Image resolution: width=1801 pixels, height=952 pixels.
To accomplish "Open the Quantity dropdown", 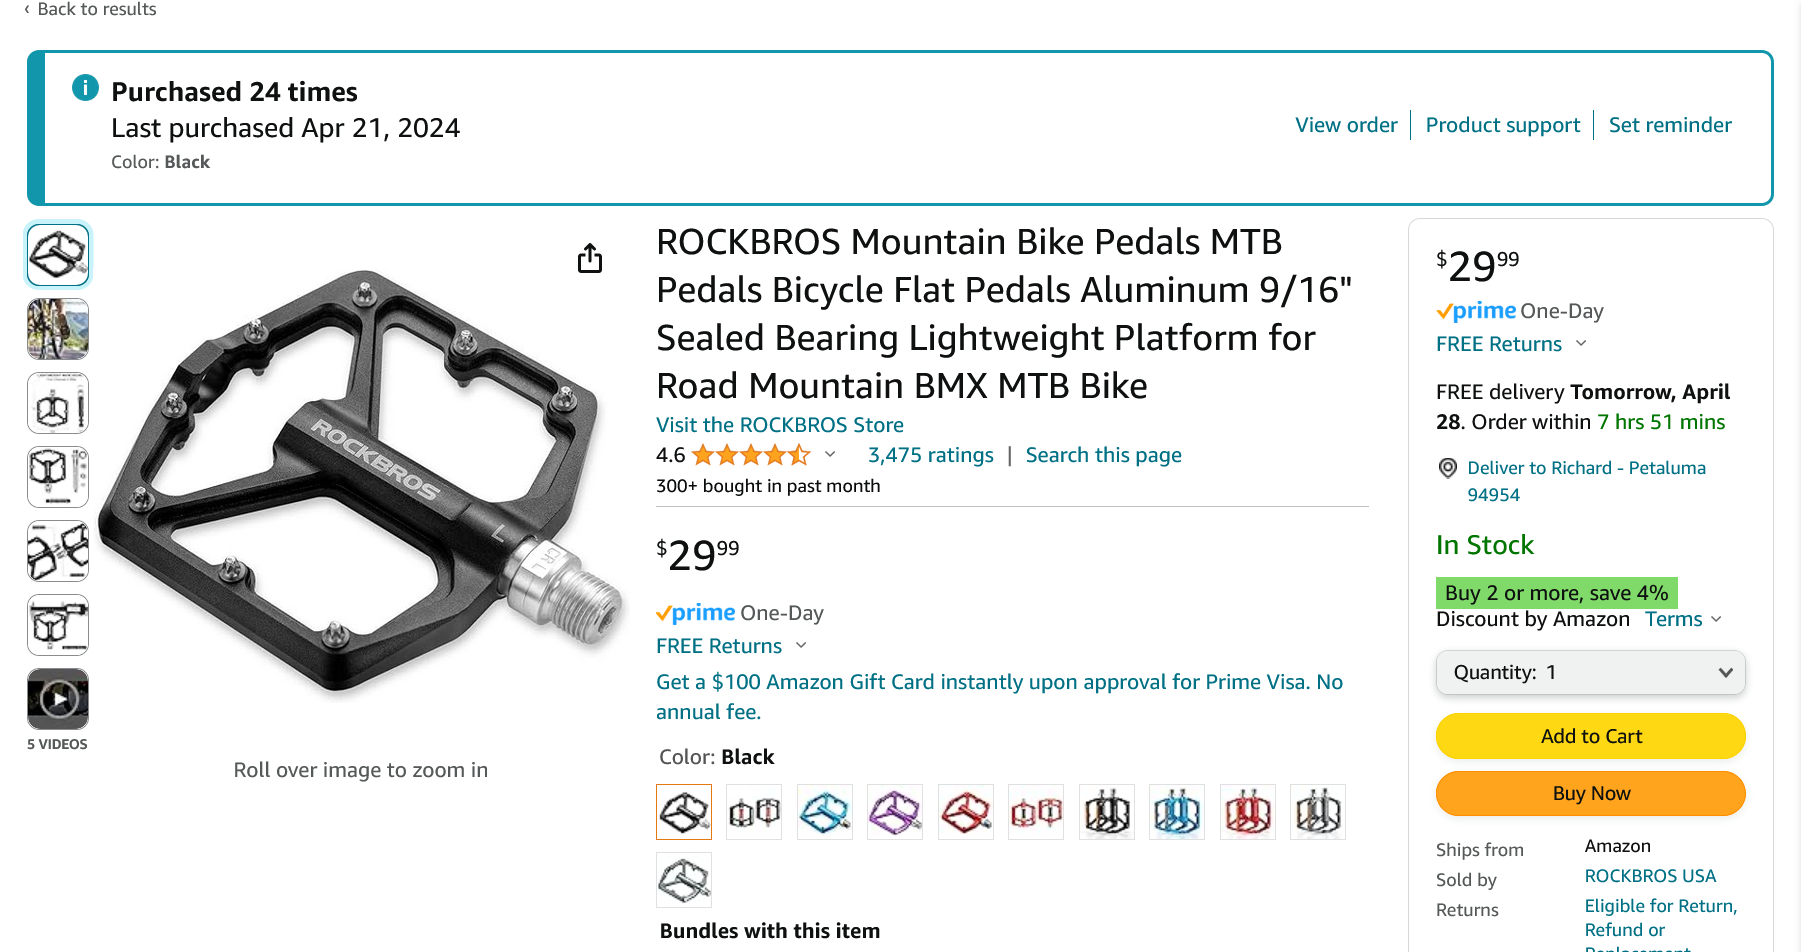I will [1590, 673].
